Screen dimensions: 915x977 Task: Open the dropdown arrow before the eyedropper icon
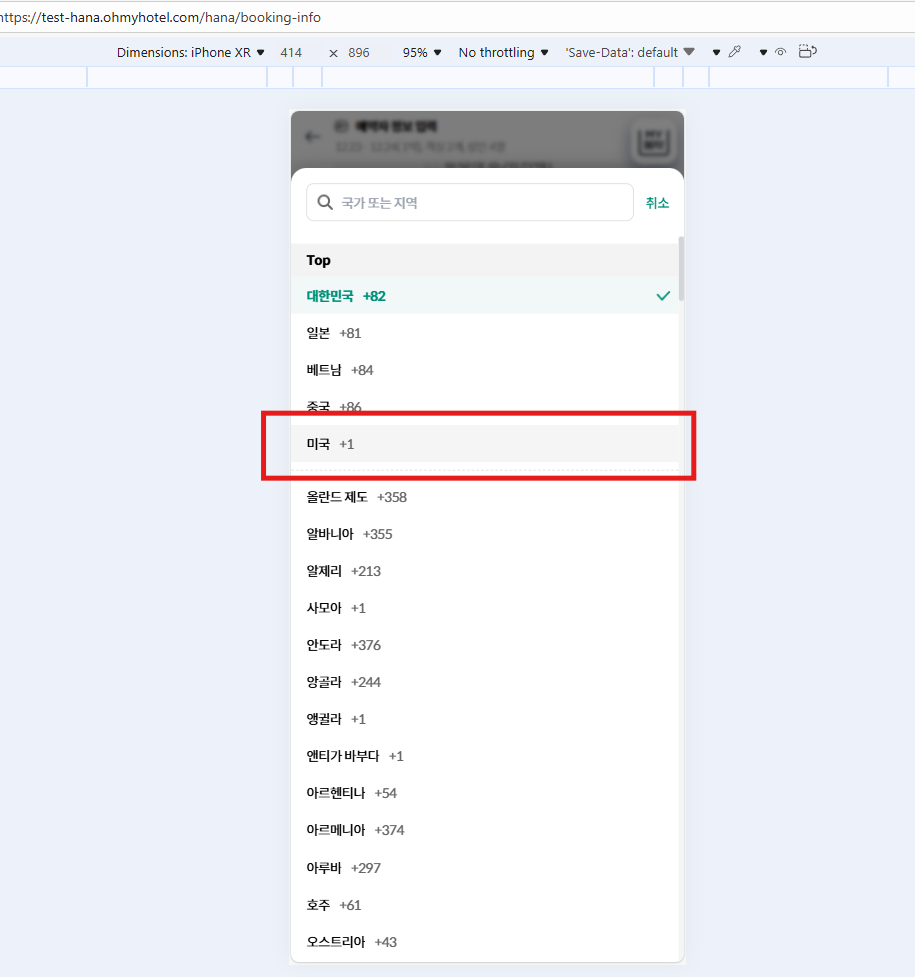click(x=716, y=52)
